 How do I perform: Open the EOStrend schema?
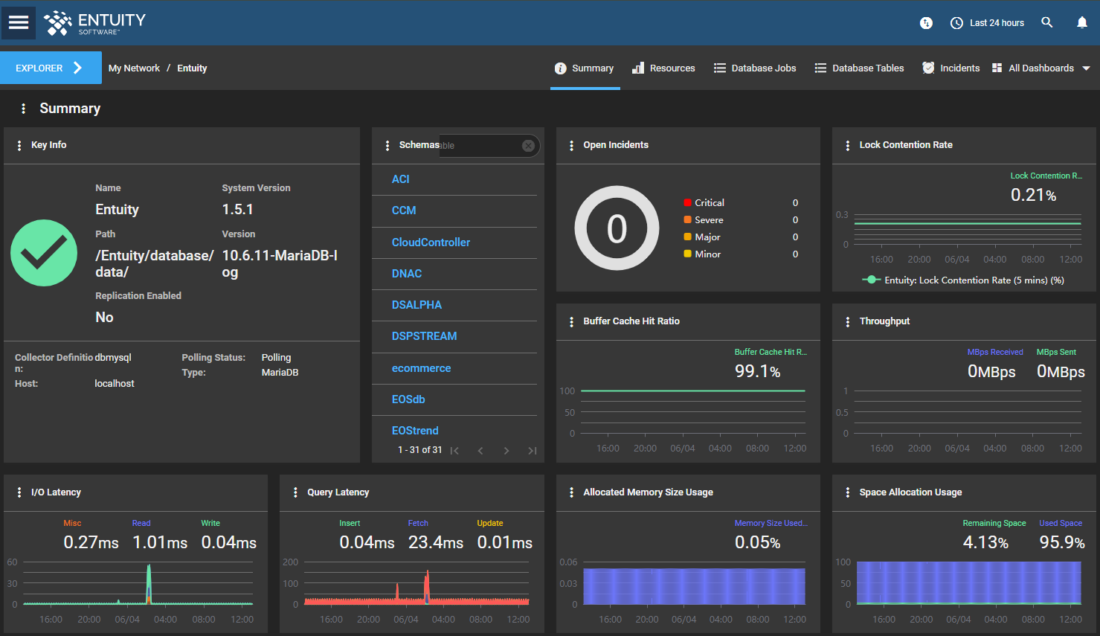[x=415, y=431]
